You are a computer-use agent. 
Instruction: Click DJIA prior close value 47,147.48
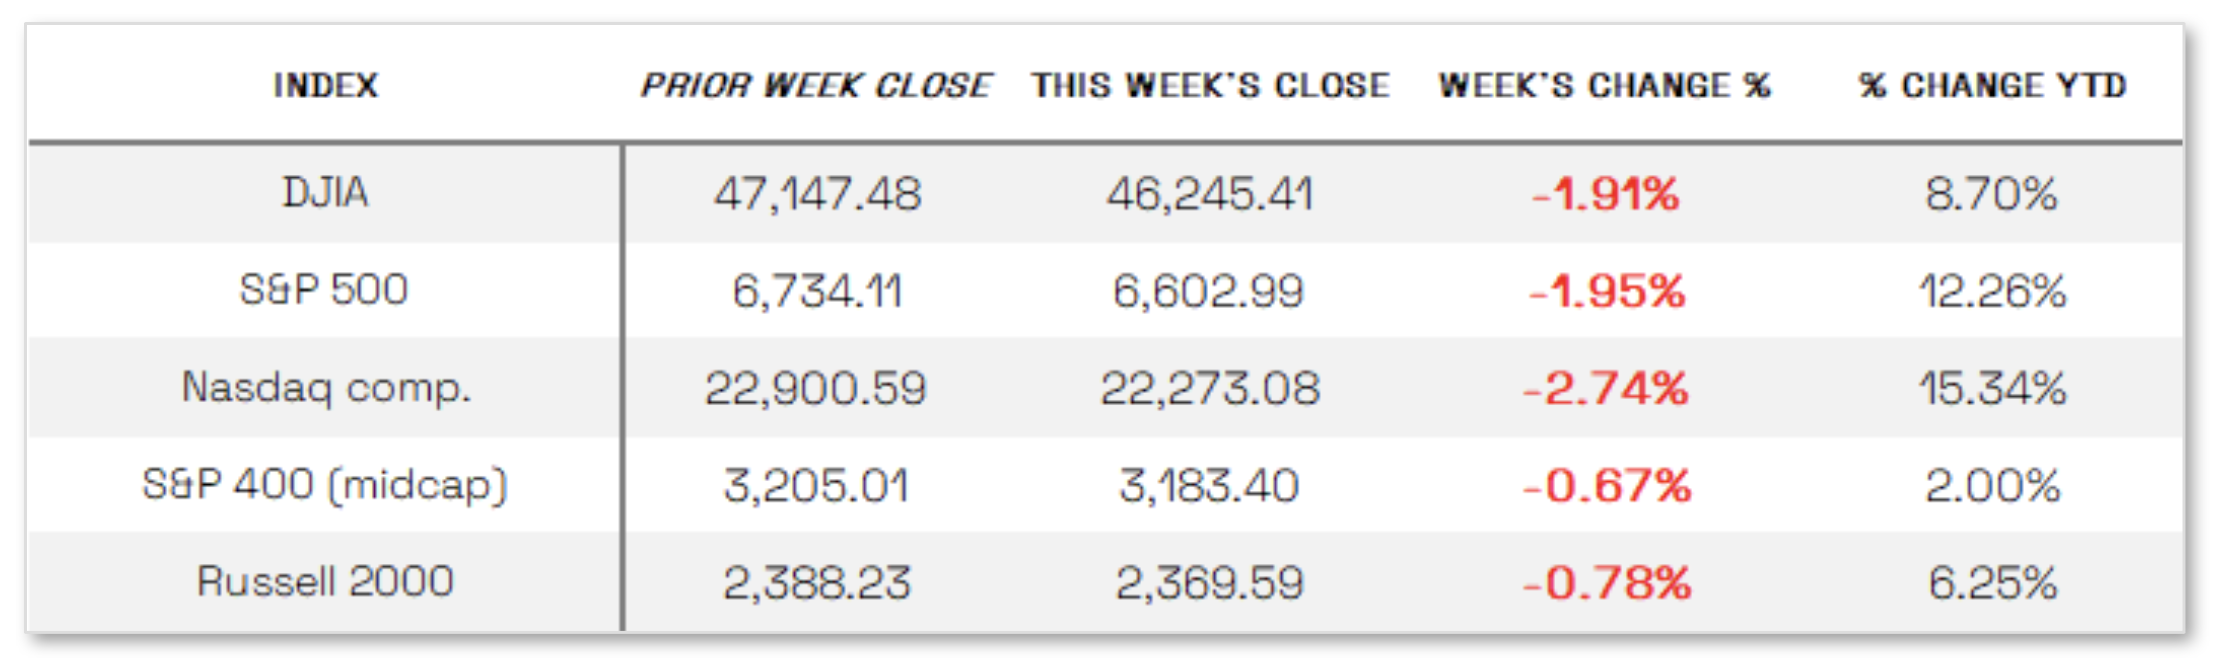click(817, 193)
